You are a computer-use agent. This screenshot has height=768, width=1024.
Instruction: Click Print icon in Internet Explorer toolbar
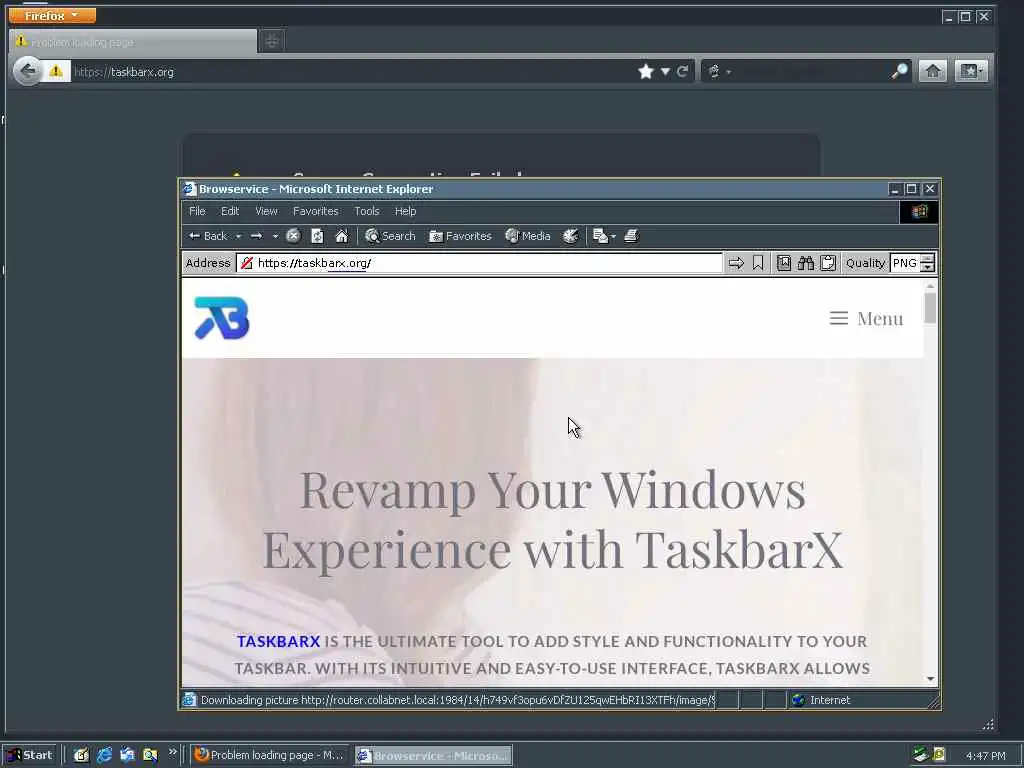coord(631,236)
